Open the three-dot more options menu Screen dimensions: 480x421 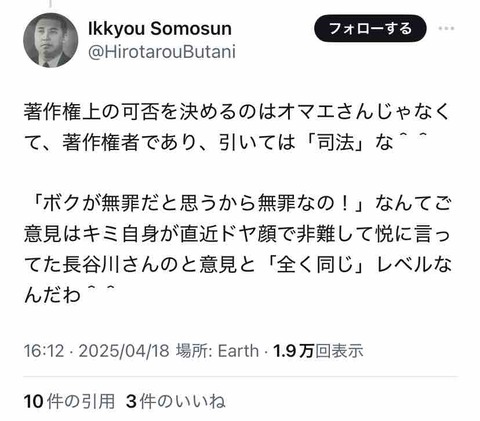(446, 28)
